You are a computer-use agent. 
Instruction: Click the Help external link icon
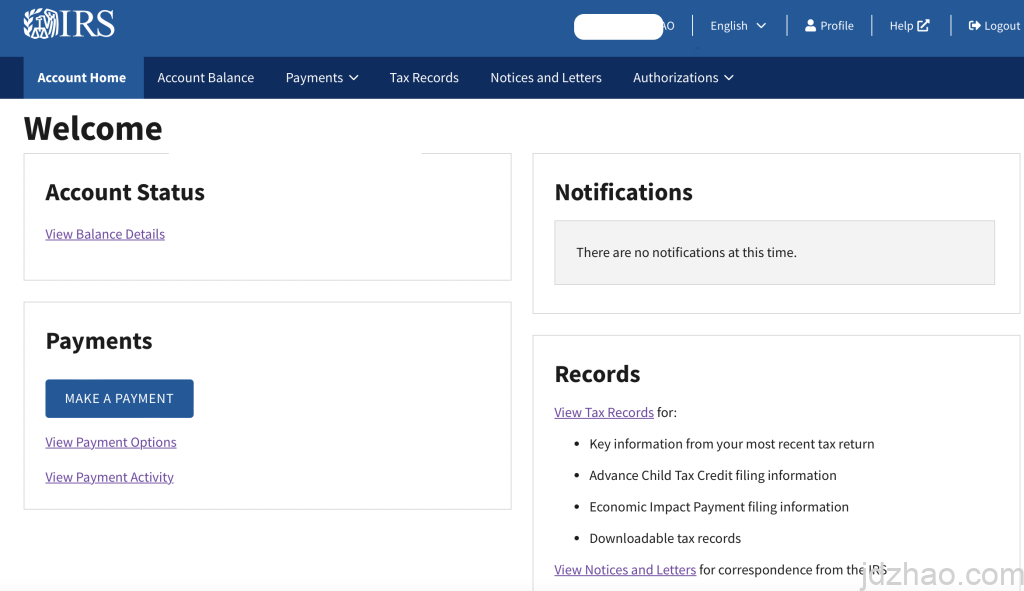click(x=923, y=26)
